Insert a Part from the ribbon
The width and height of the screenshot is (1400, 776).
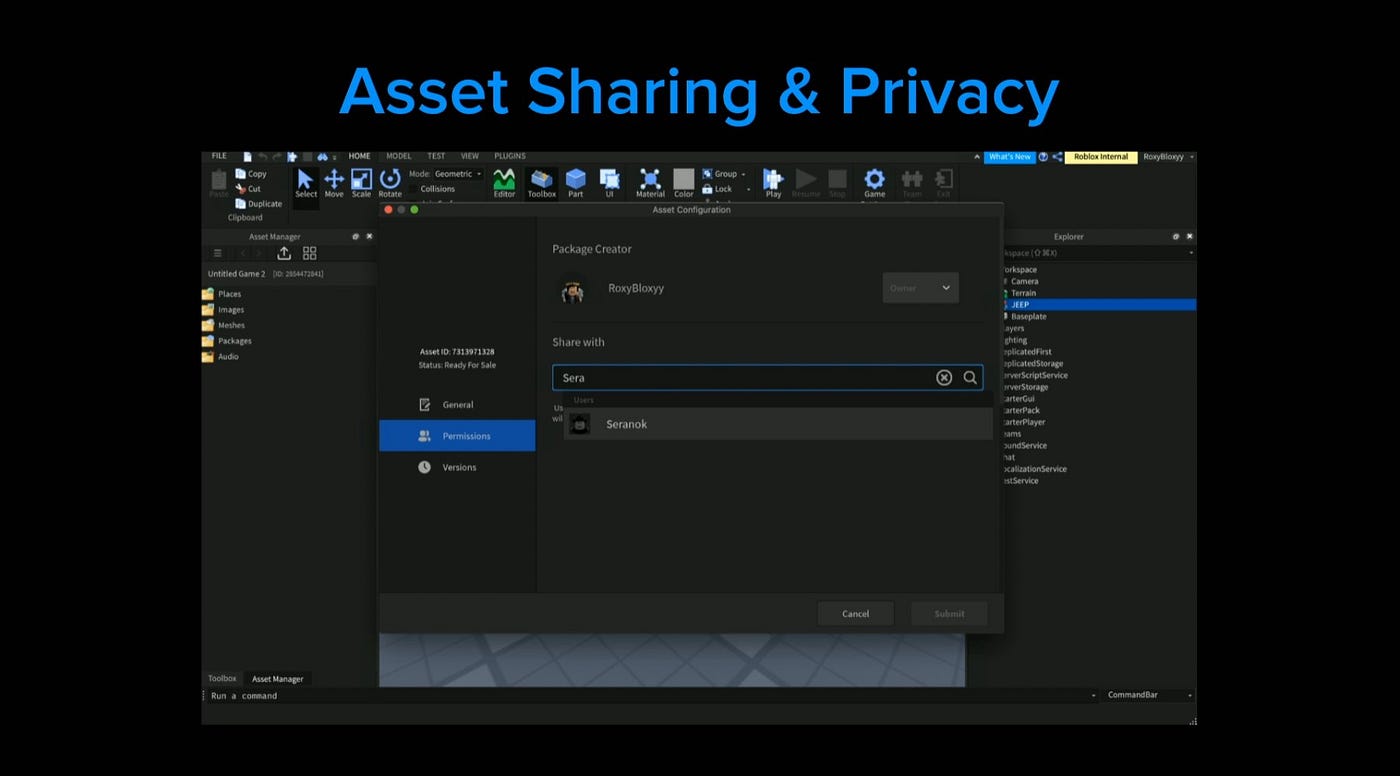576,183
